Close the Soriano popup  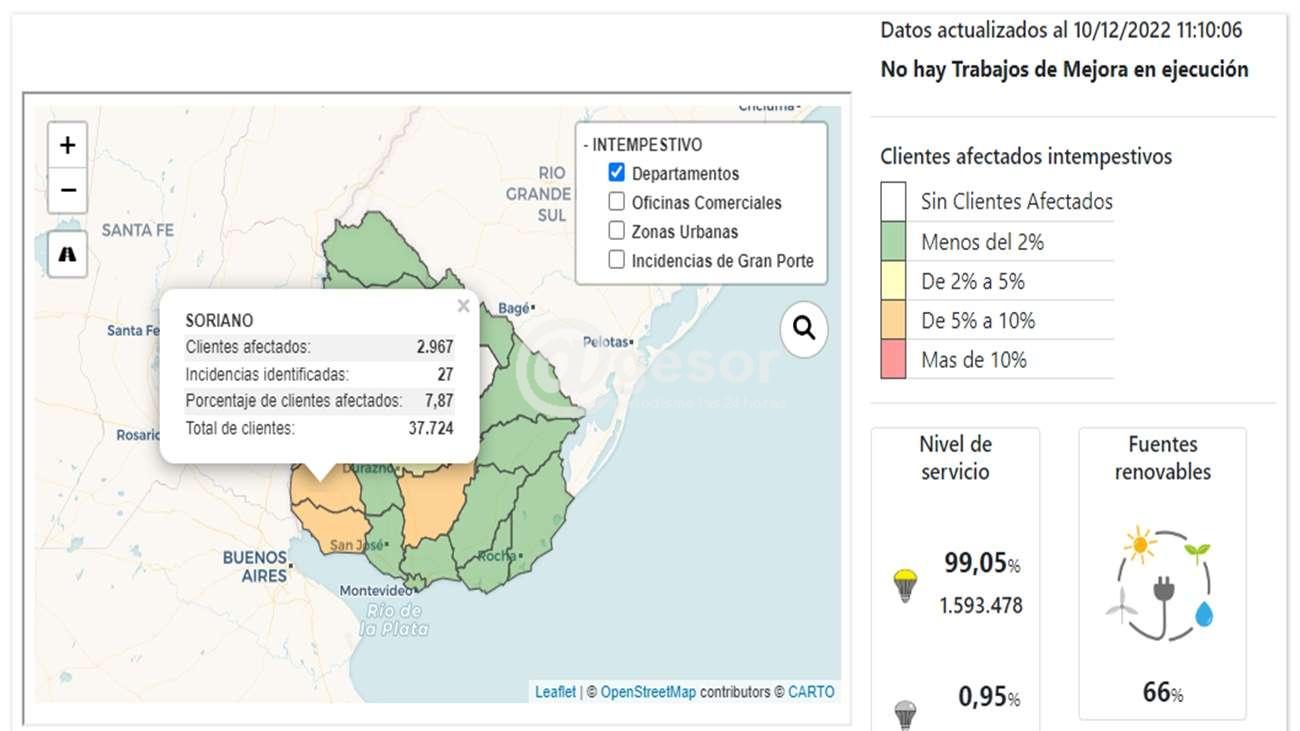(x=463, y=306)
